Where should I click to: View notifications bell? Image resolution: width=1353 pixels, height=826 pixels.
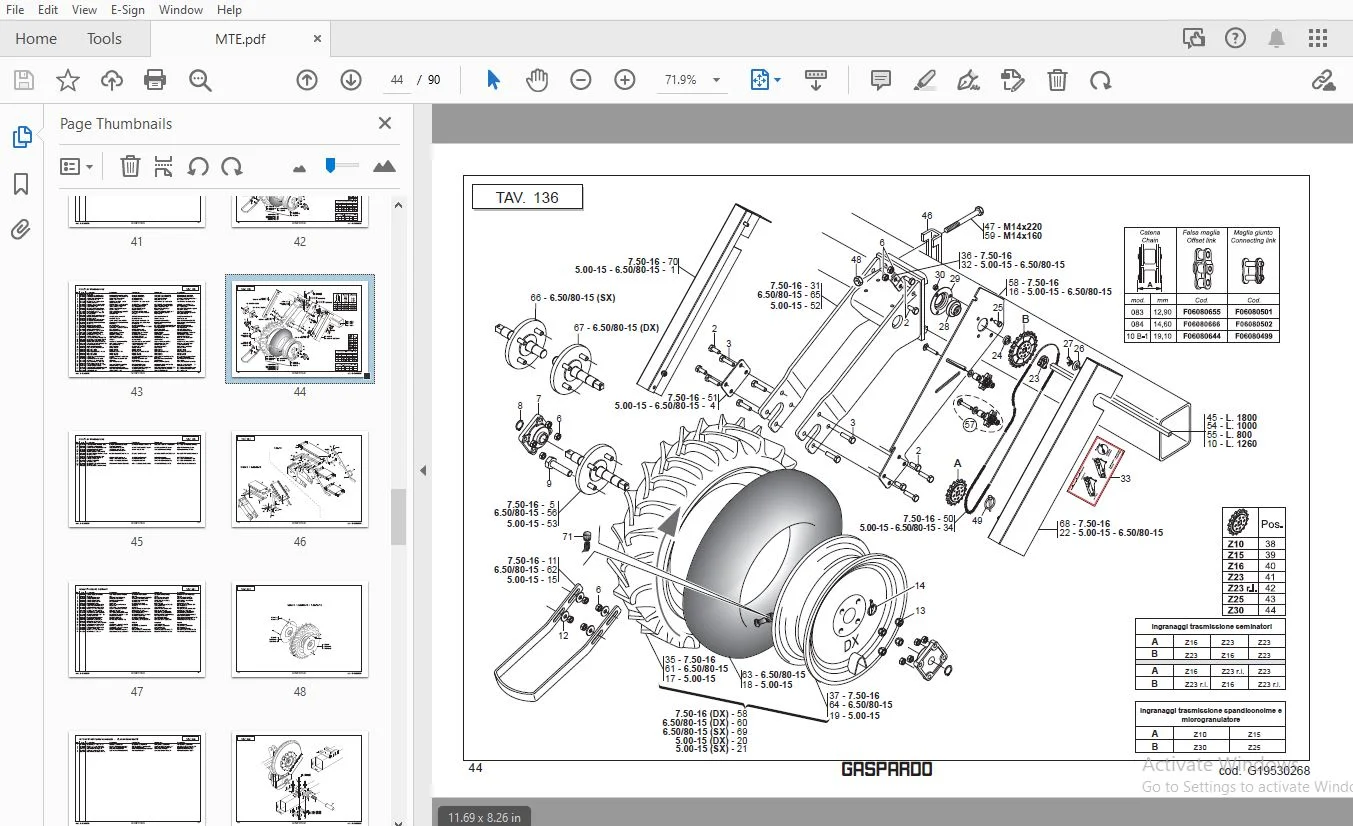tap(1277, 39)
